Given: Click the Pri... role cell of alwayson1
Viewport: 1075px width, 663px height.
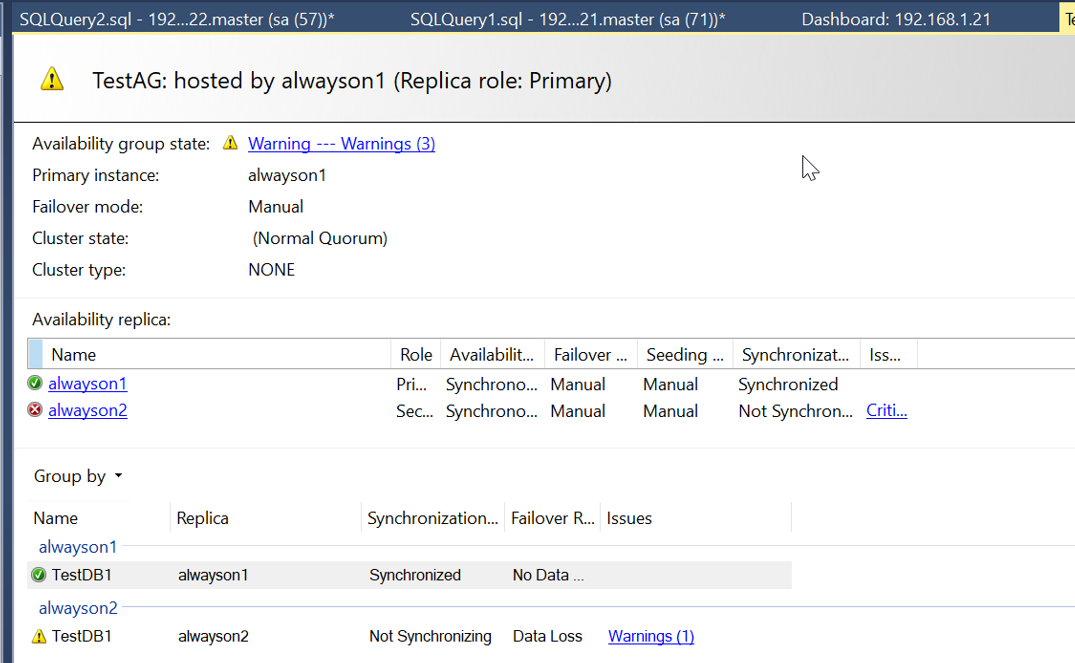Looking at the screenshot, I should [411, 384].
